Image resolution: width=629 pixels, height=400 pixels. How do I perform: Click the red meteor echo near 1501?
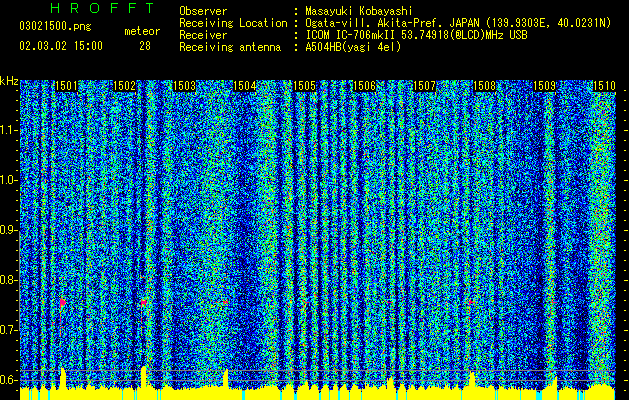coord(63,302)
